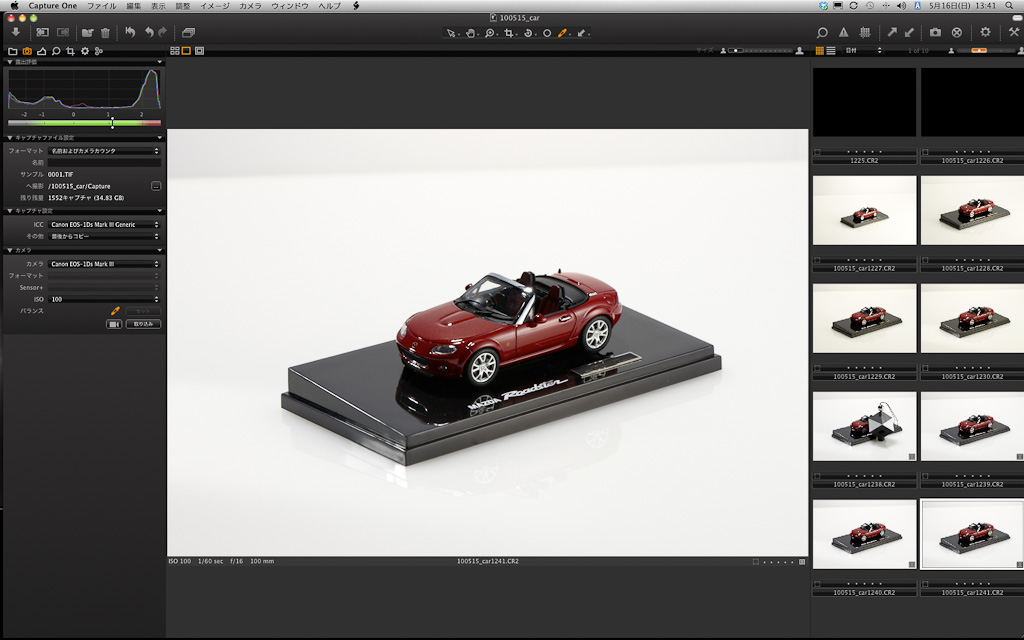This screenshot has width=1024, height=640.
Task: Open the ファイル menu
Action: click(101, 6)
